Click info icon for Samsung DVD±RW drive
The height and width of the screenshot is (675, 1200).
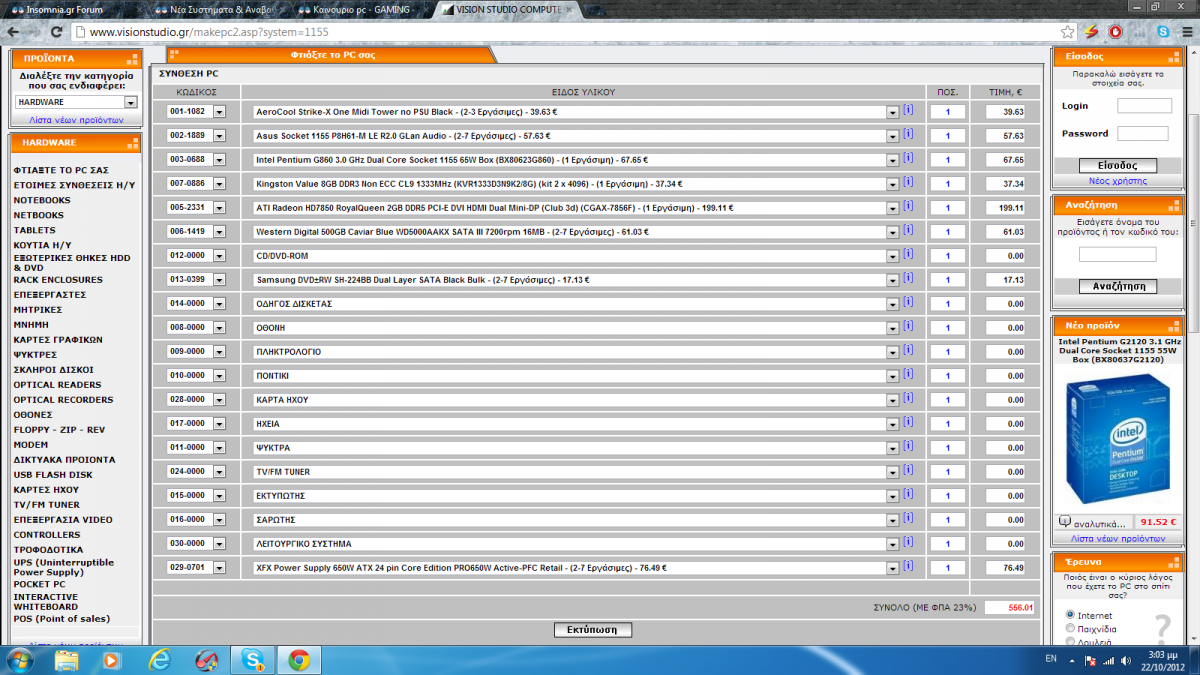[908, 278]
